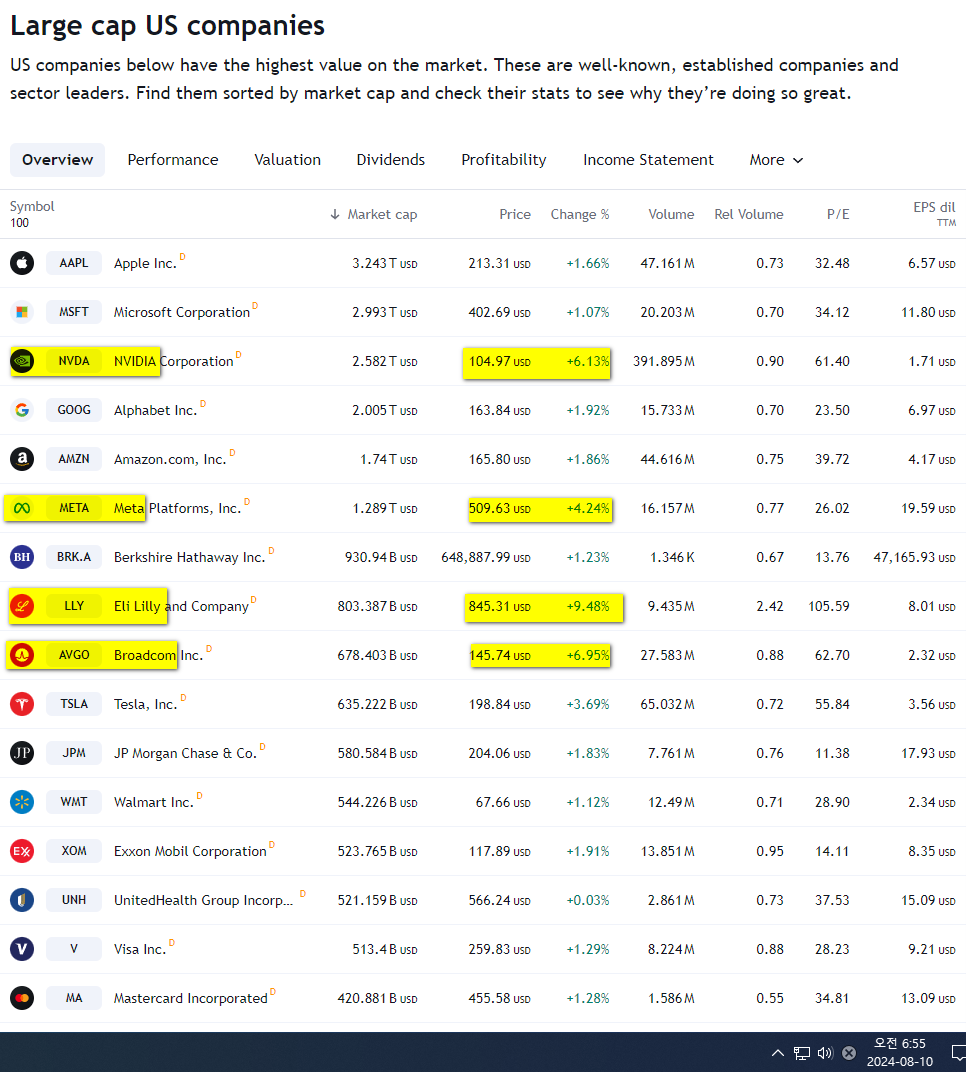This screenshot has width=966, height=1072.
Task: Click the Apple company logo icon
Action: point(22,263)
